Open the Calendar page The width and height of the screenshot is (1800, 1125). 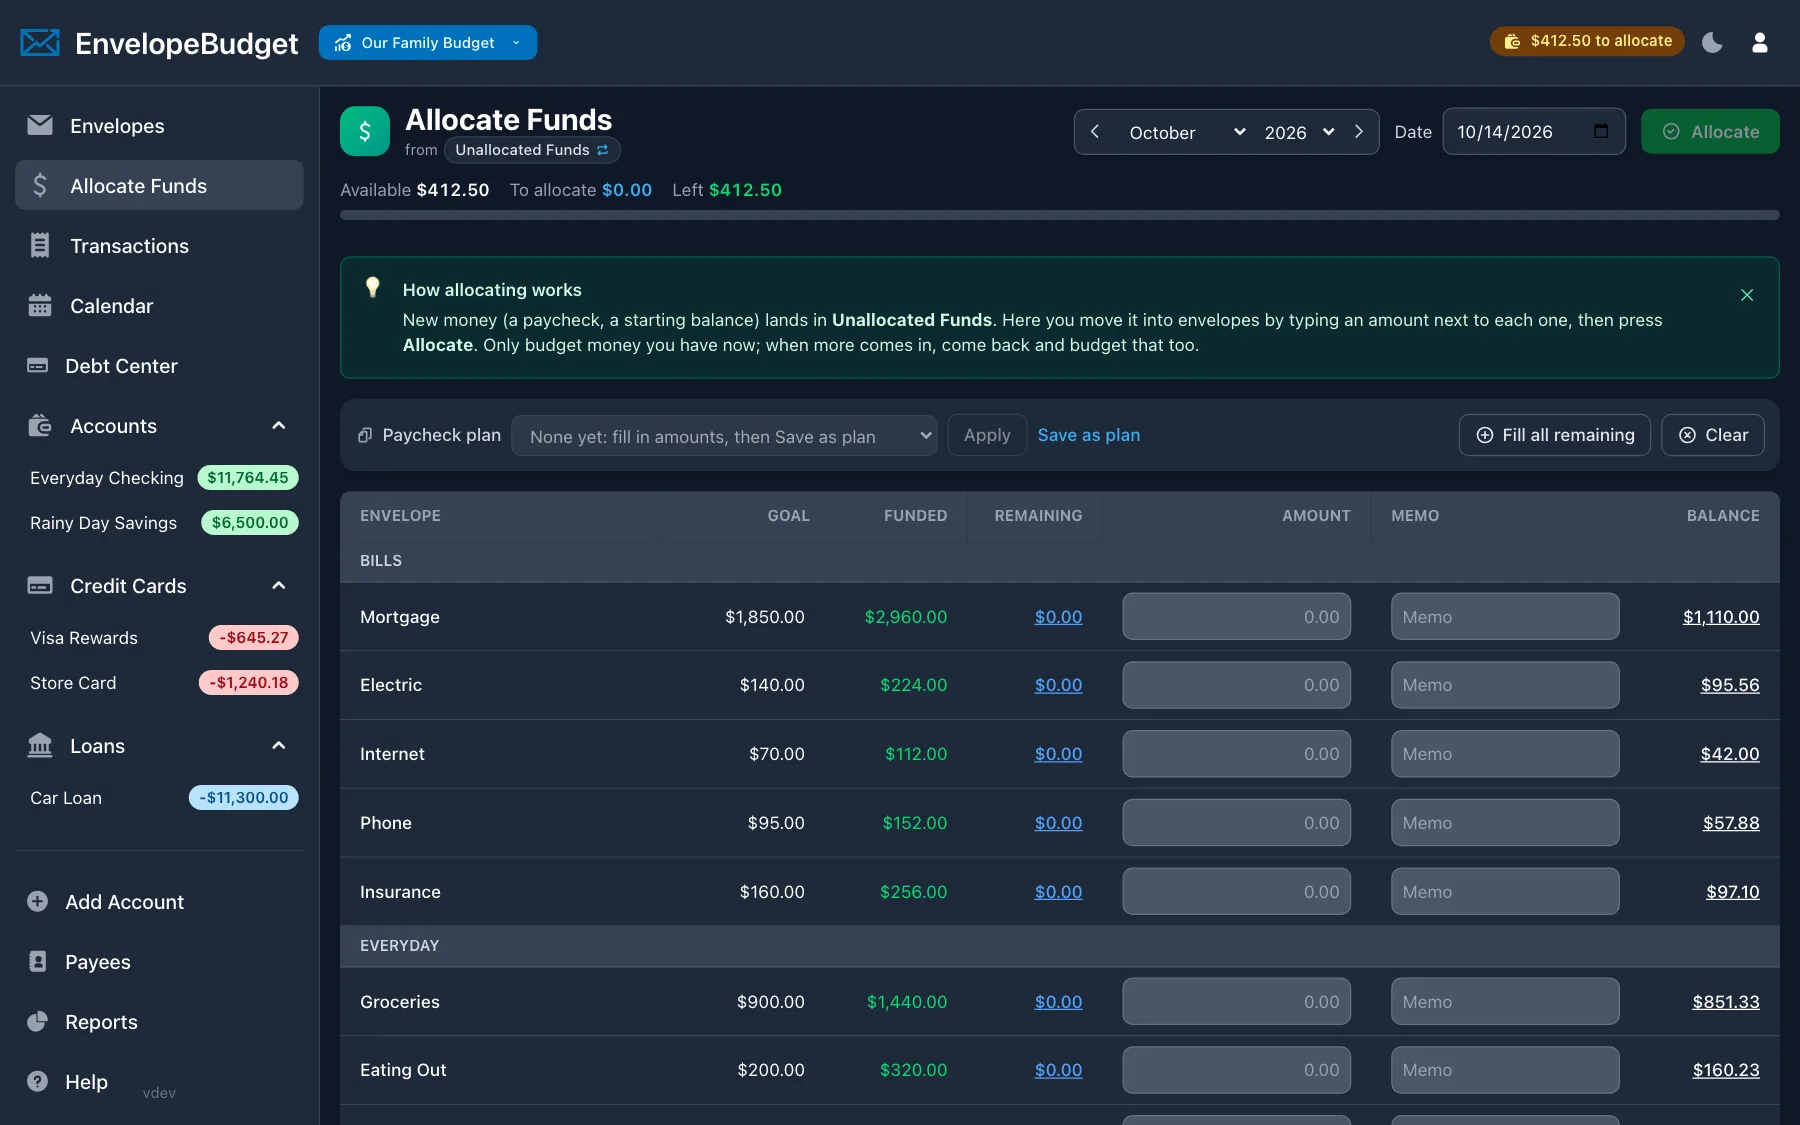click(x=159, y=305)
